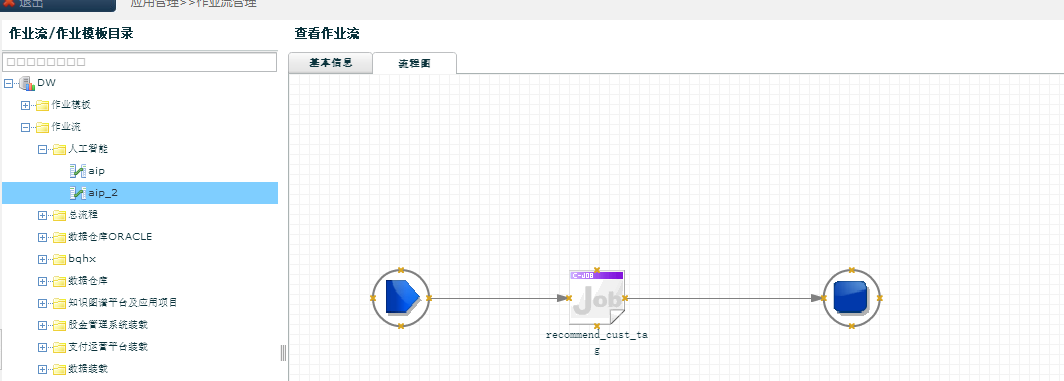Screen dimensions: 1064x381
Task: Click the start node's right connection point
Action: pyautogui.click(x=430, y=298)
